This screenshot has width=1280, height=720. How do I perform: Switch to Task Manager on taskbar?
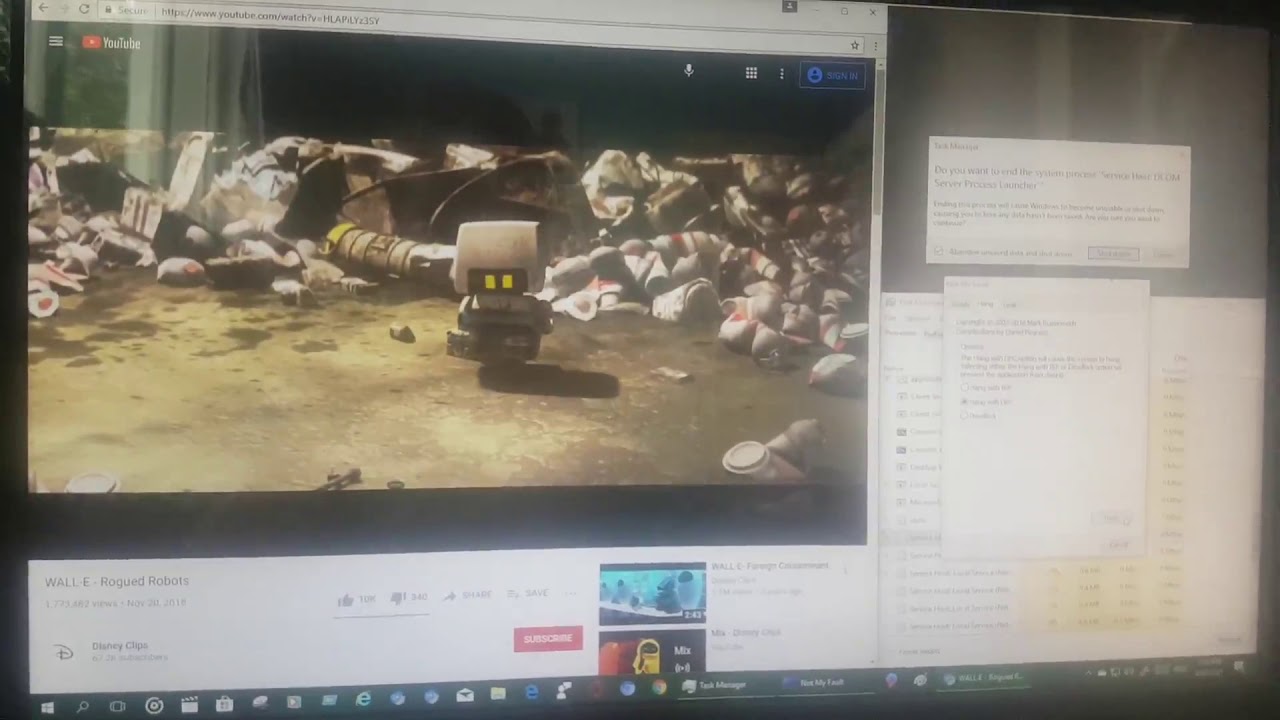714,686
